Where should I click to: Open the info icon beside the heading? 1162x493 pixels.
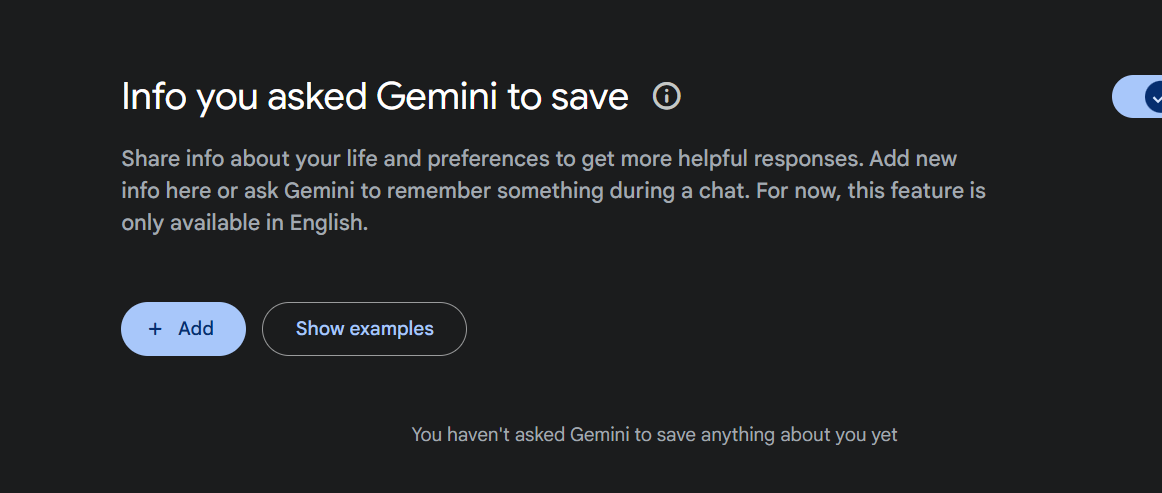(666, 96)
